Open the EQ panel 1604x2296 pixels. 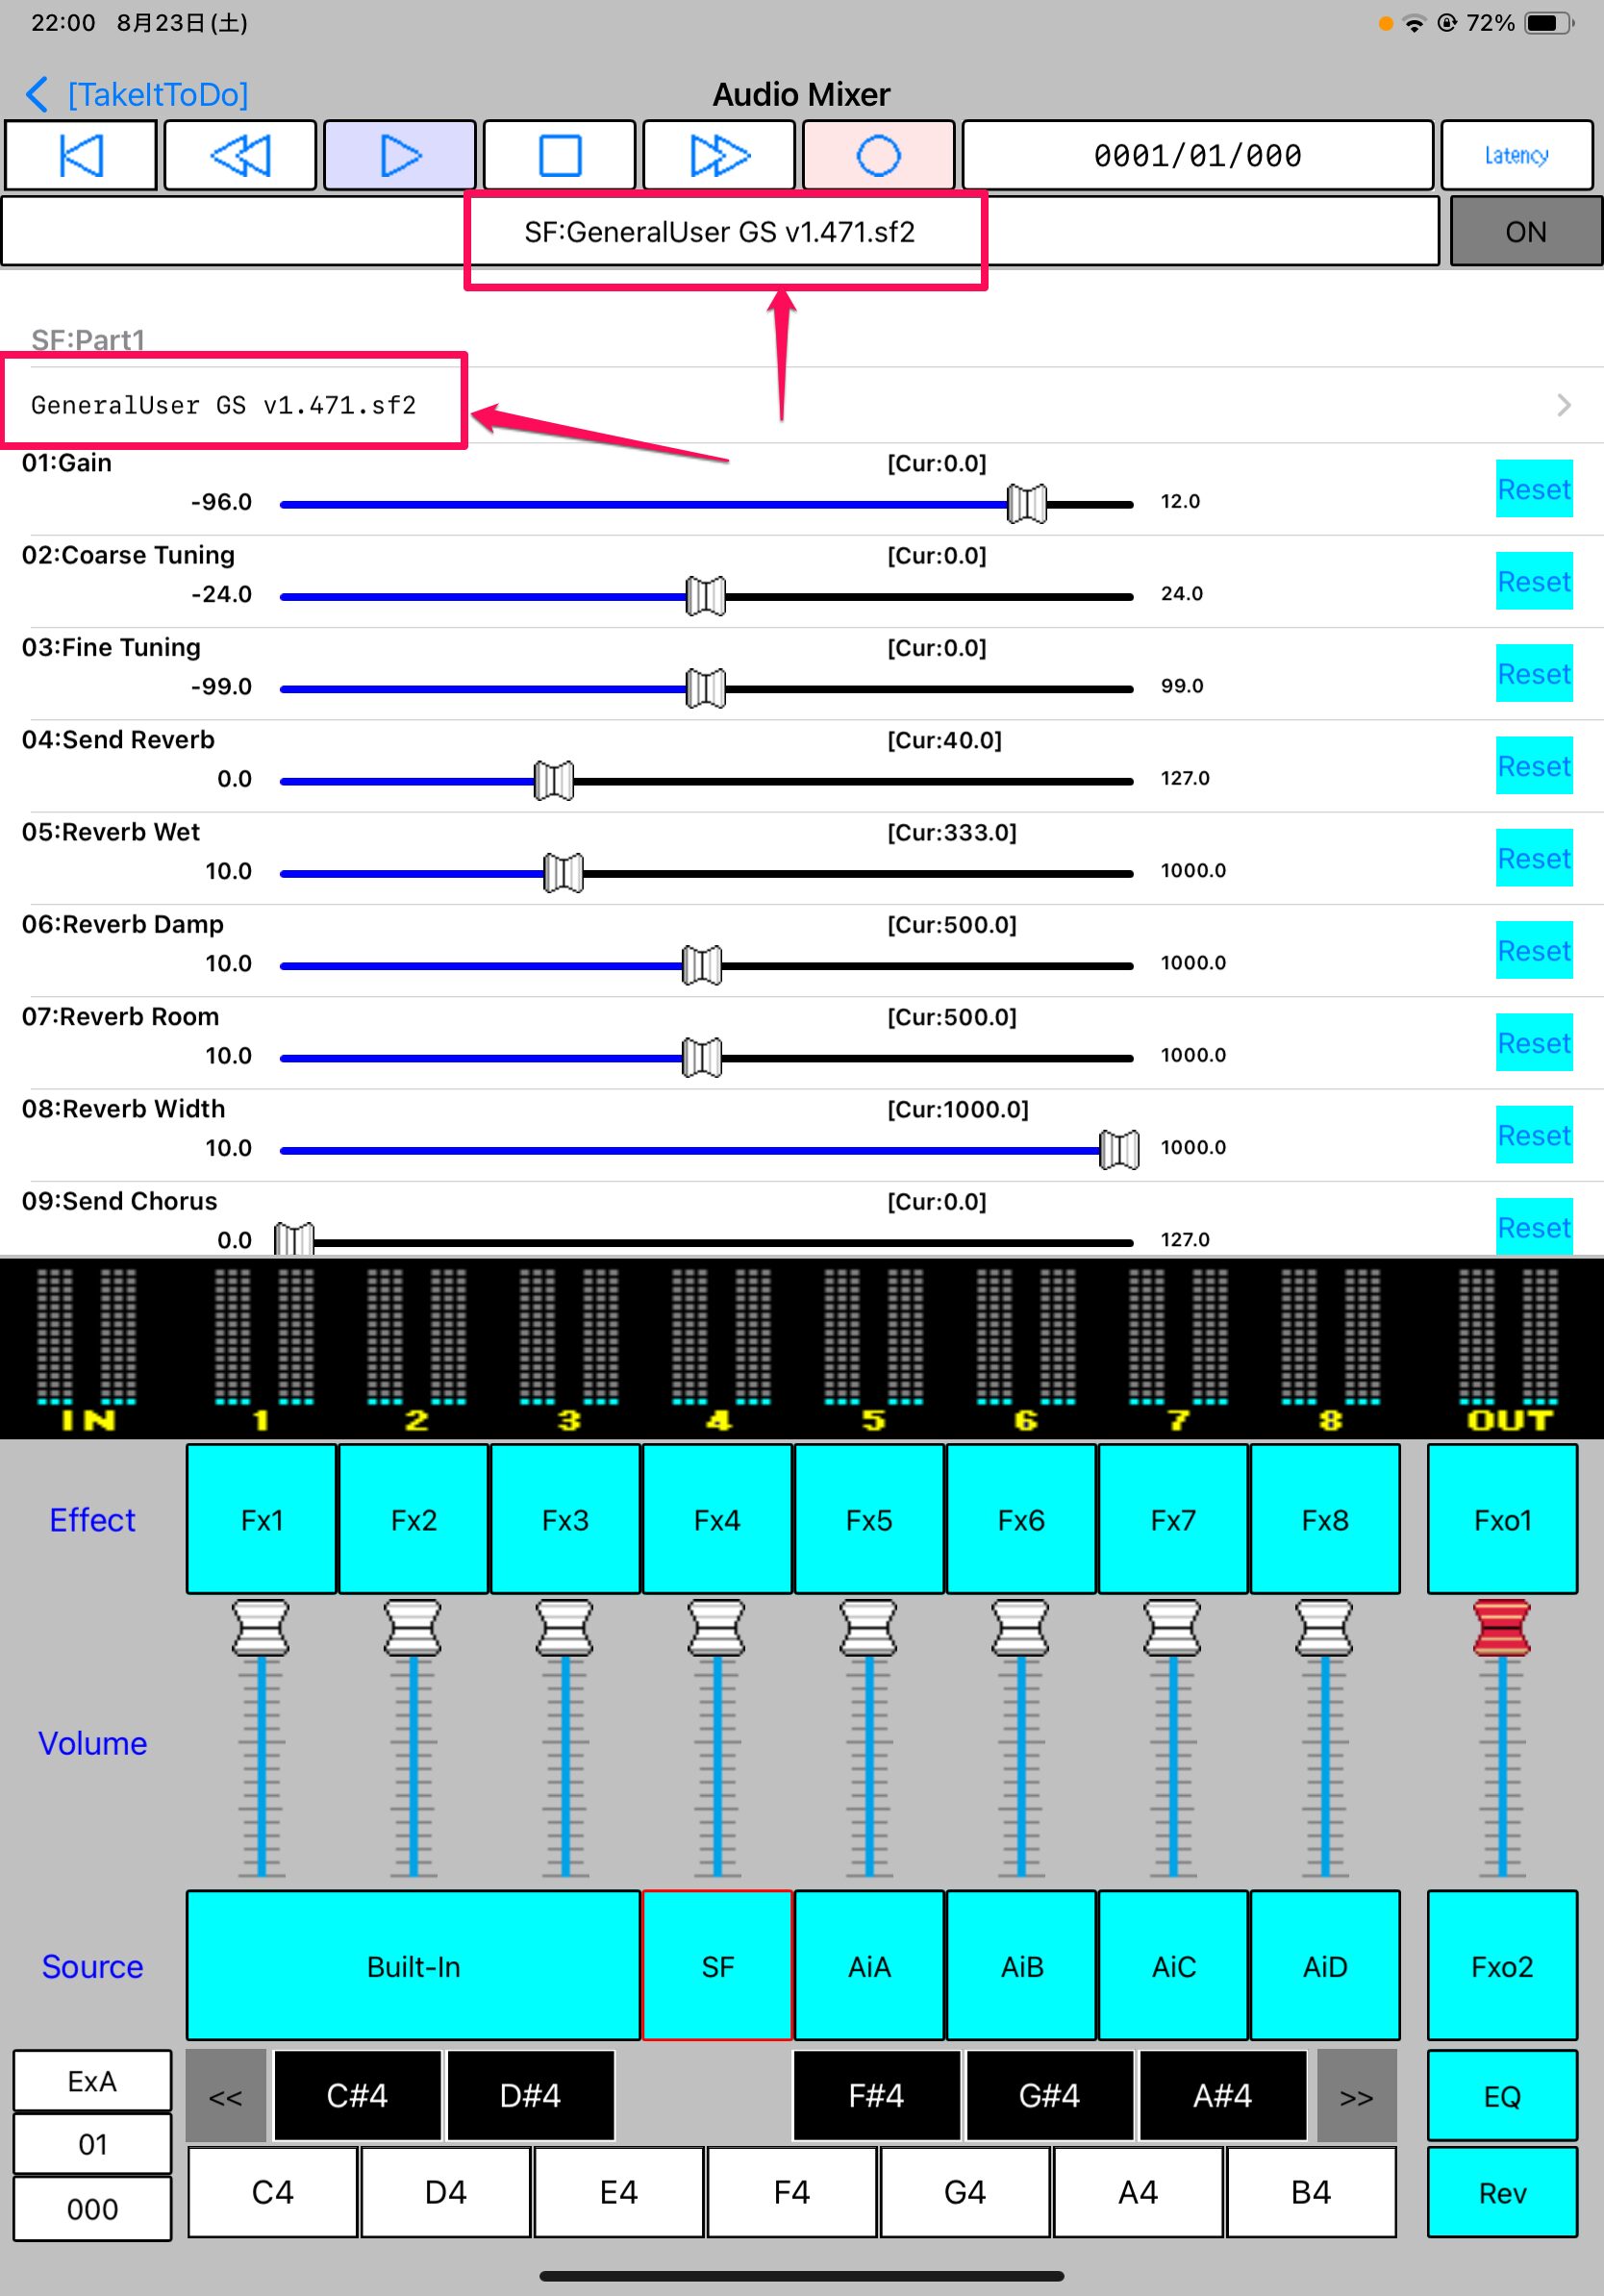1502,2095
